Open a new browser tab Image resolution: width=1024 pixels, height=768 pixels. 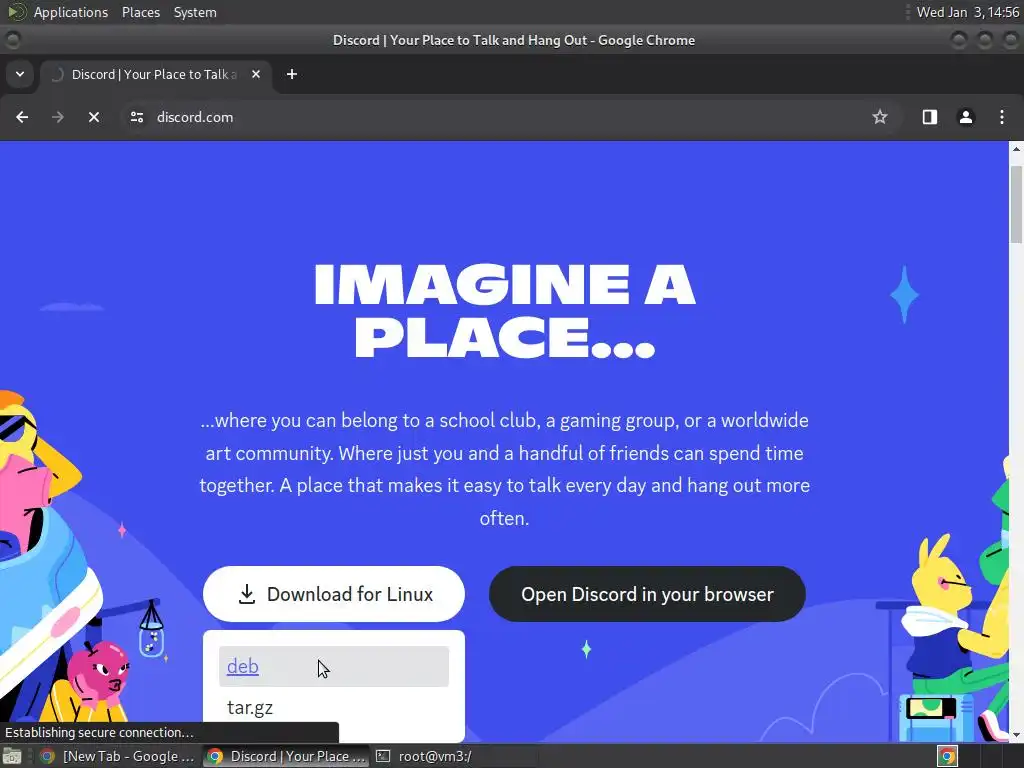(292, 74)
